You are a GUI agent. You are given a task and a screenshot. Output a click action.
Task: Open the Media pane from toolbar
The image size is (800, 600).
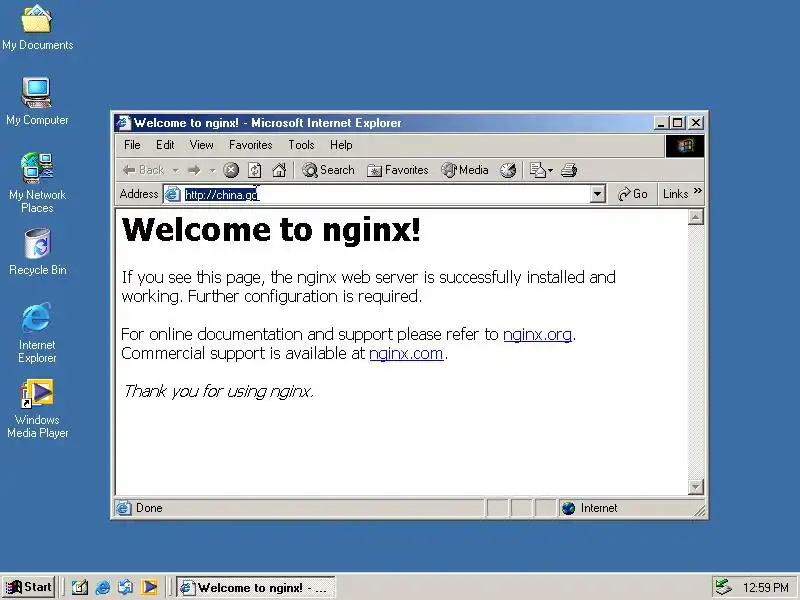click(465, 170)
